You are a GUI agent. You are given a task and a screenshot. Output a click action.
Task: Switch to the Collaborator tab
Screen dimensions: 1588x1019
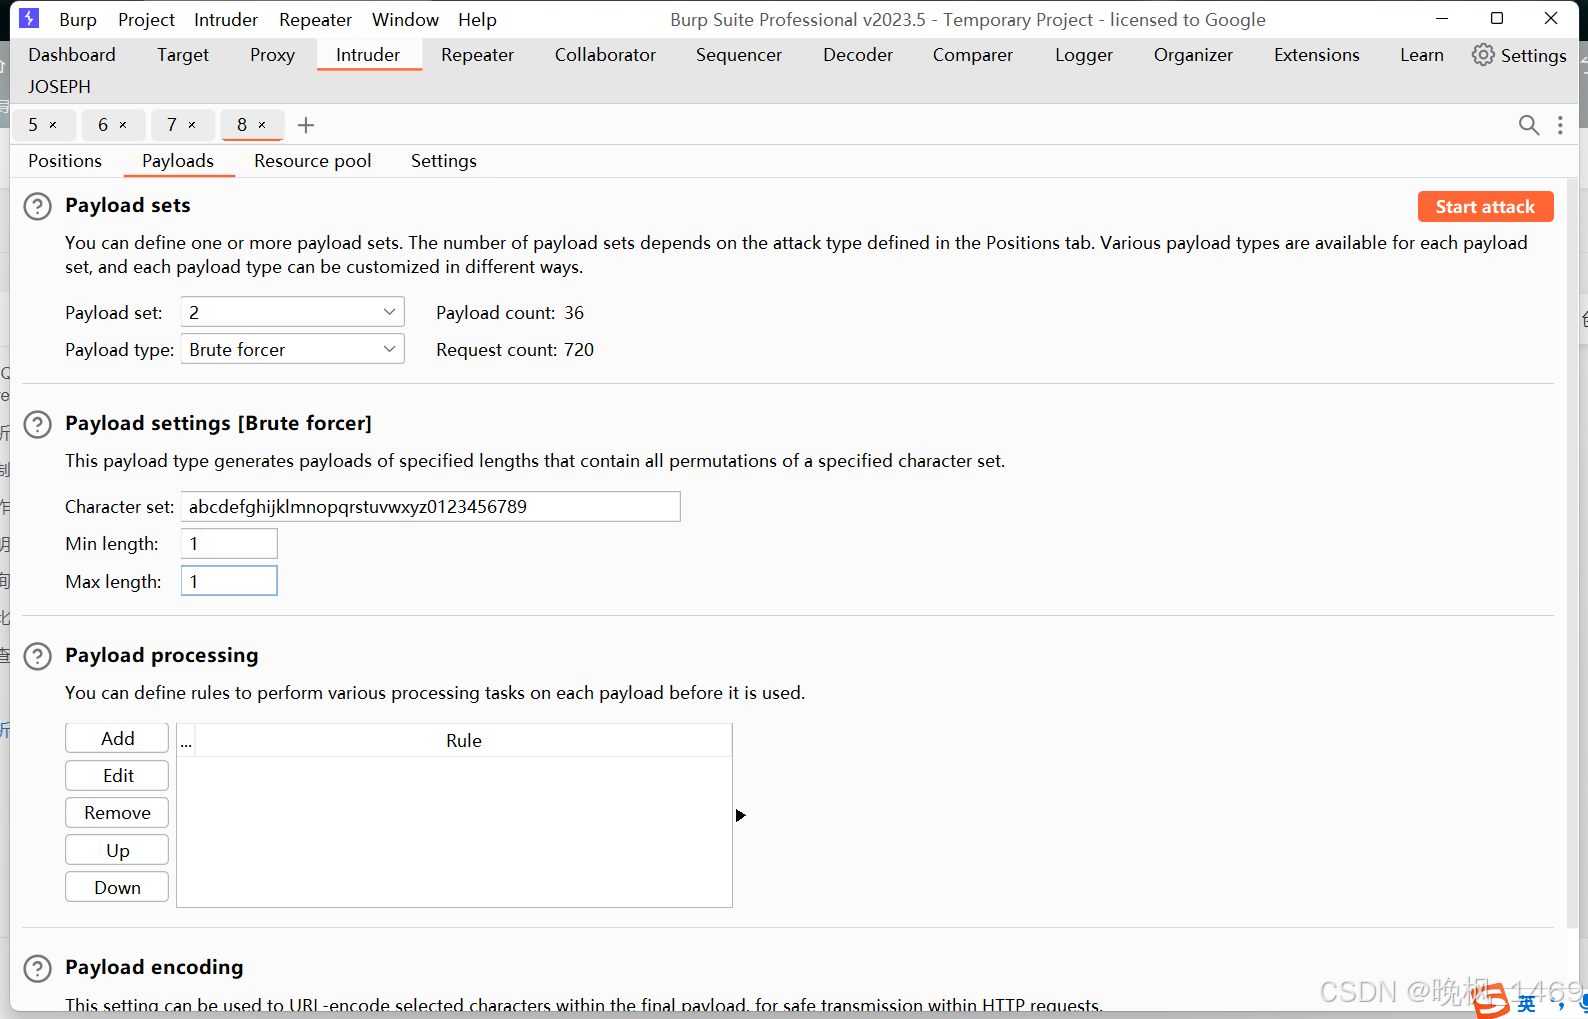605,55
